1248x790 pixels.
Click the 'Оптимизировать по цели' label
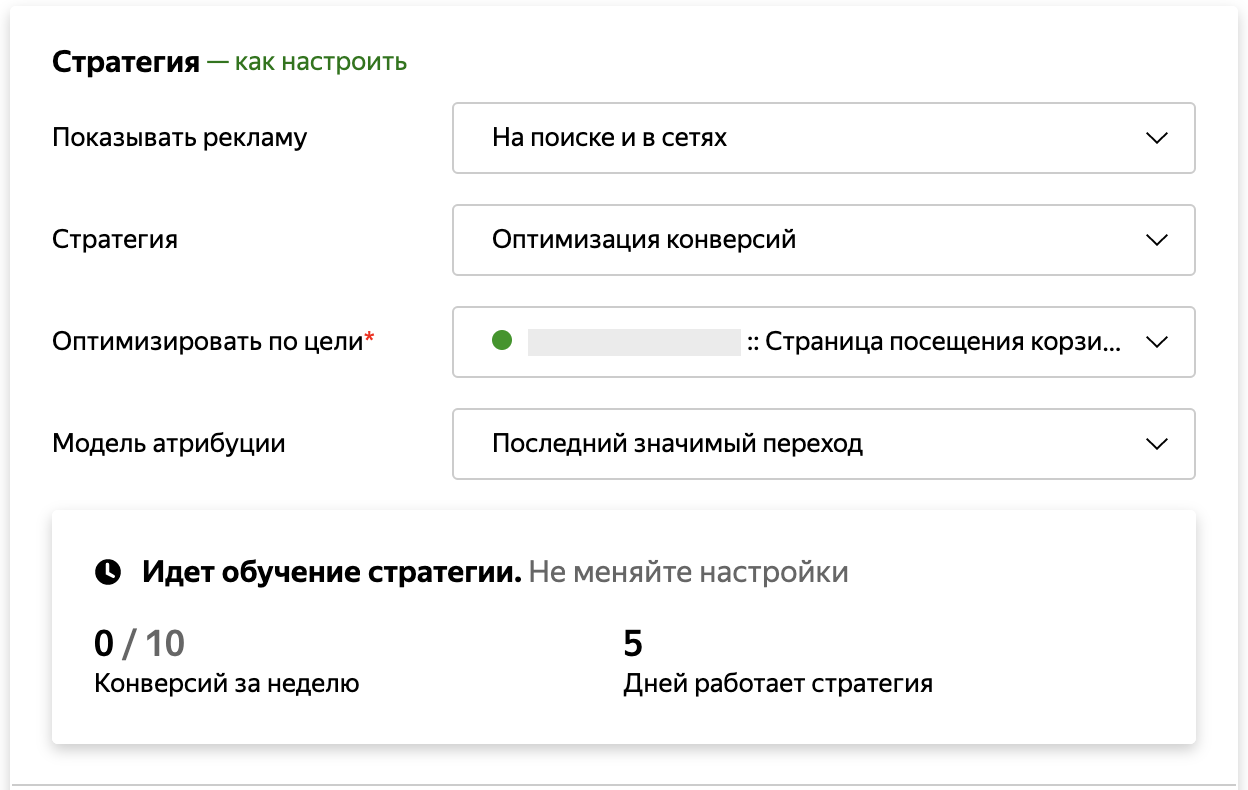click(206, 342)
